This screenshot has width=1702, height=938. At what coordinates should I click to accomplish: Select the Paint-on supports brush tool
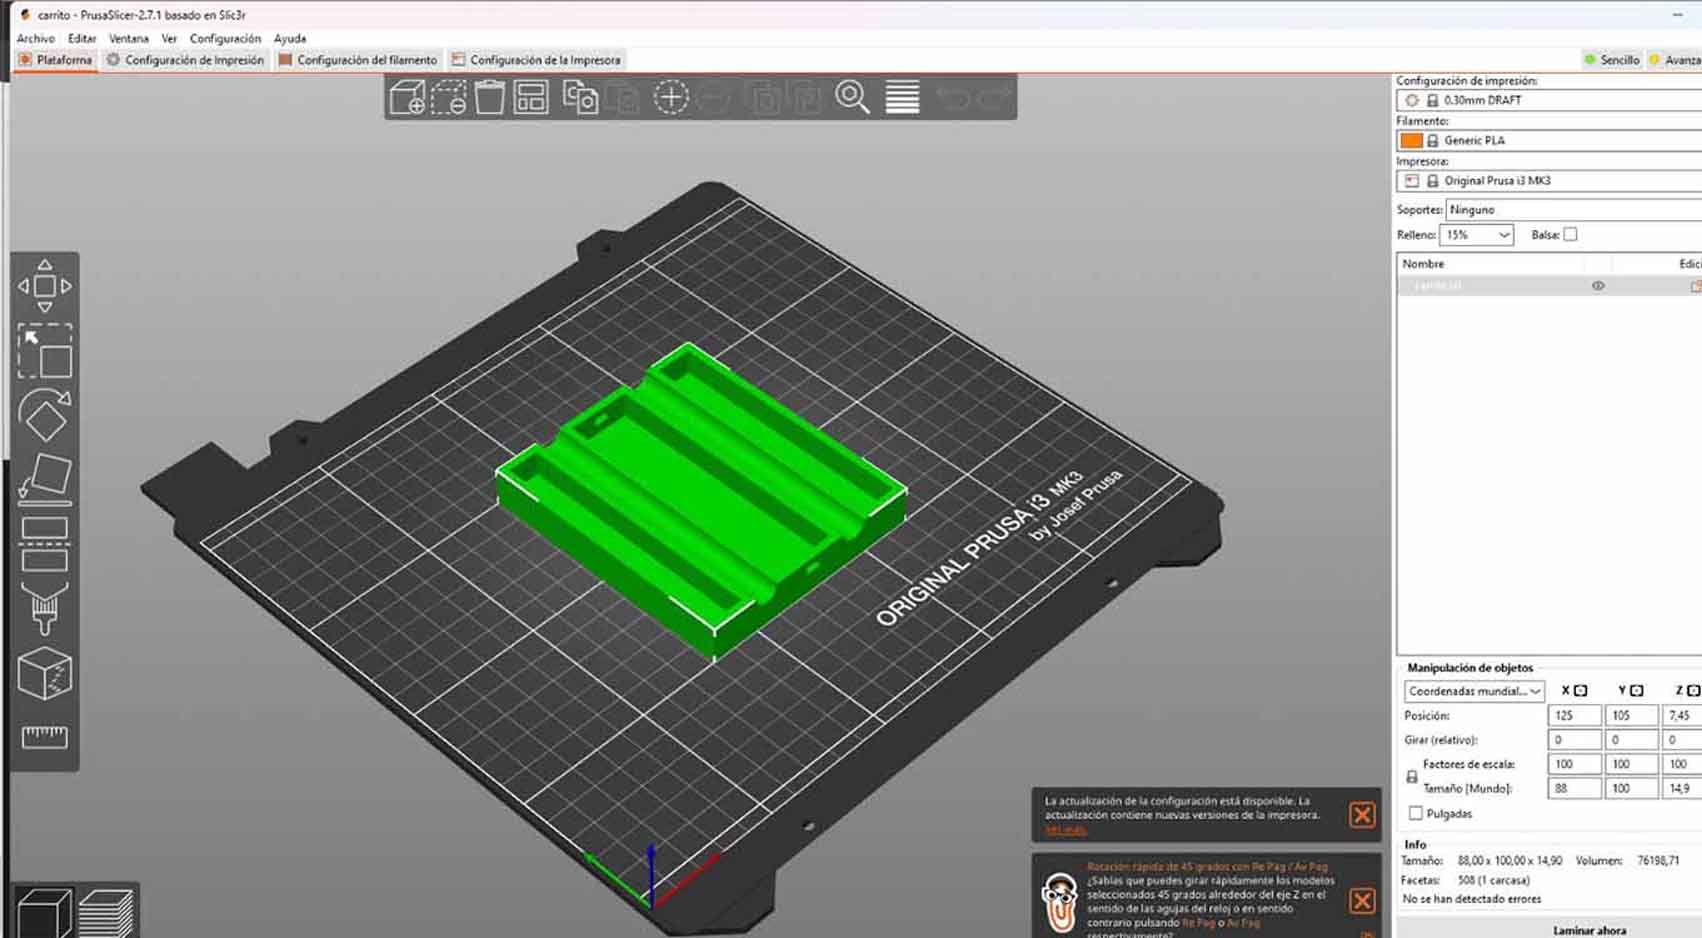click(45, 609)
